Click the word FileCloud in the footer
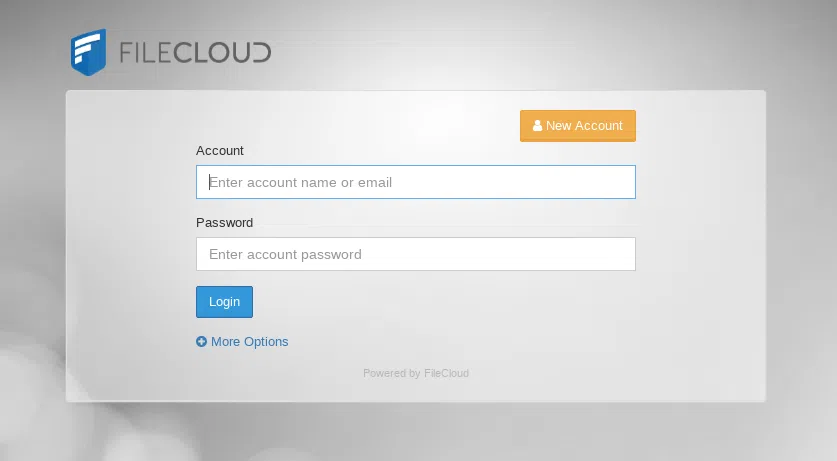The image size is (837, 461). (x=446, y=374)
